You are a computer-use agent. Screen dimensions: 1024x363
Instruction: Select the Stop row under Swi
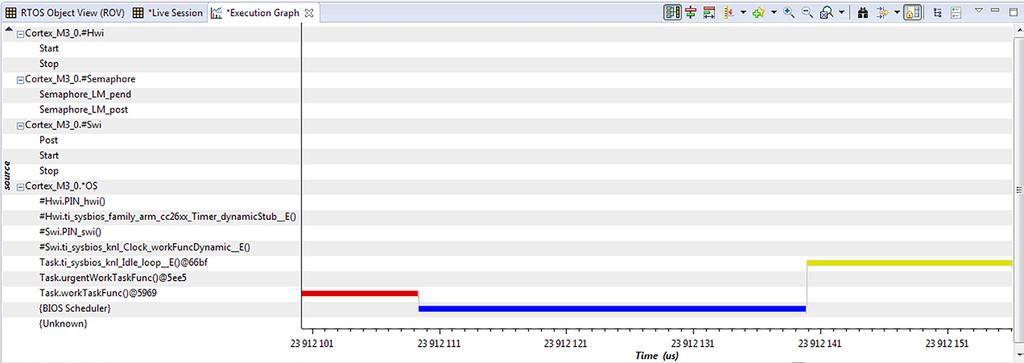pos(49,171)
